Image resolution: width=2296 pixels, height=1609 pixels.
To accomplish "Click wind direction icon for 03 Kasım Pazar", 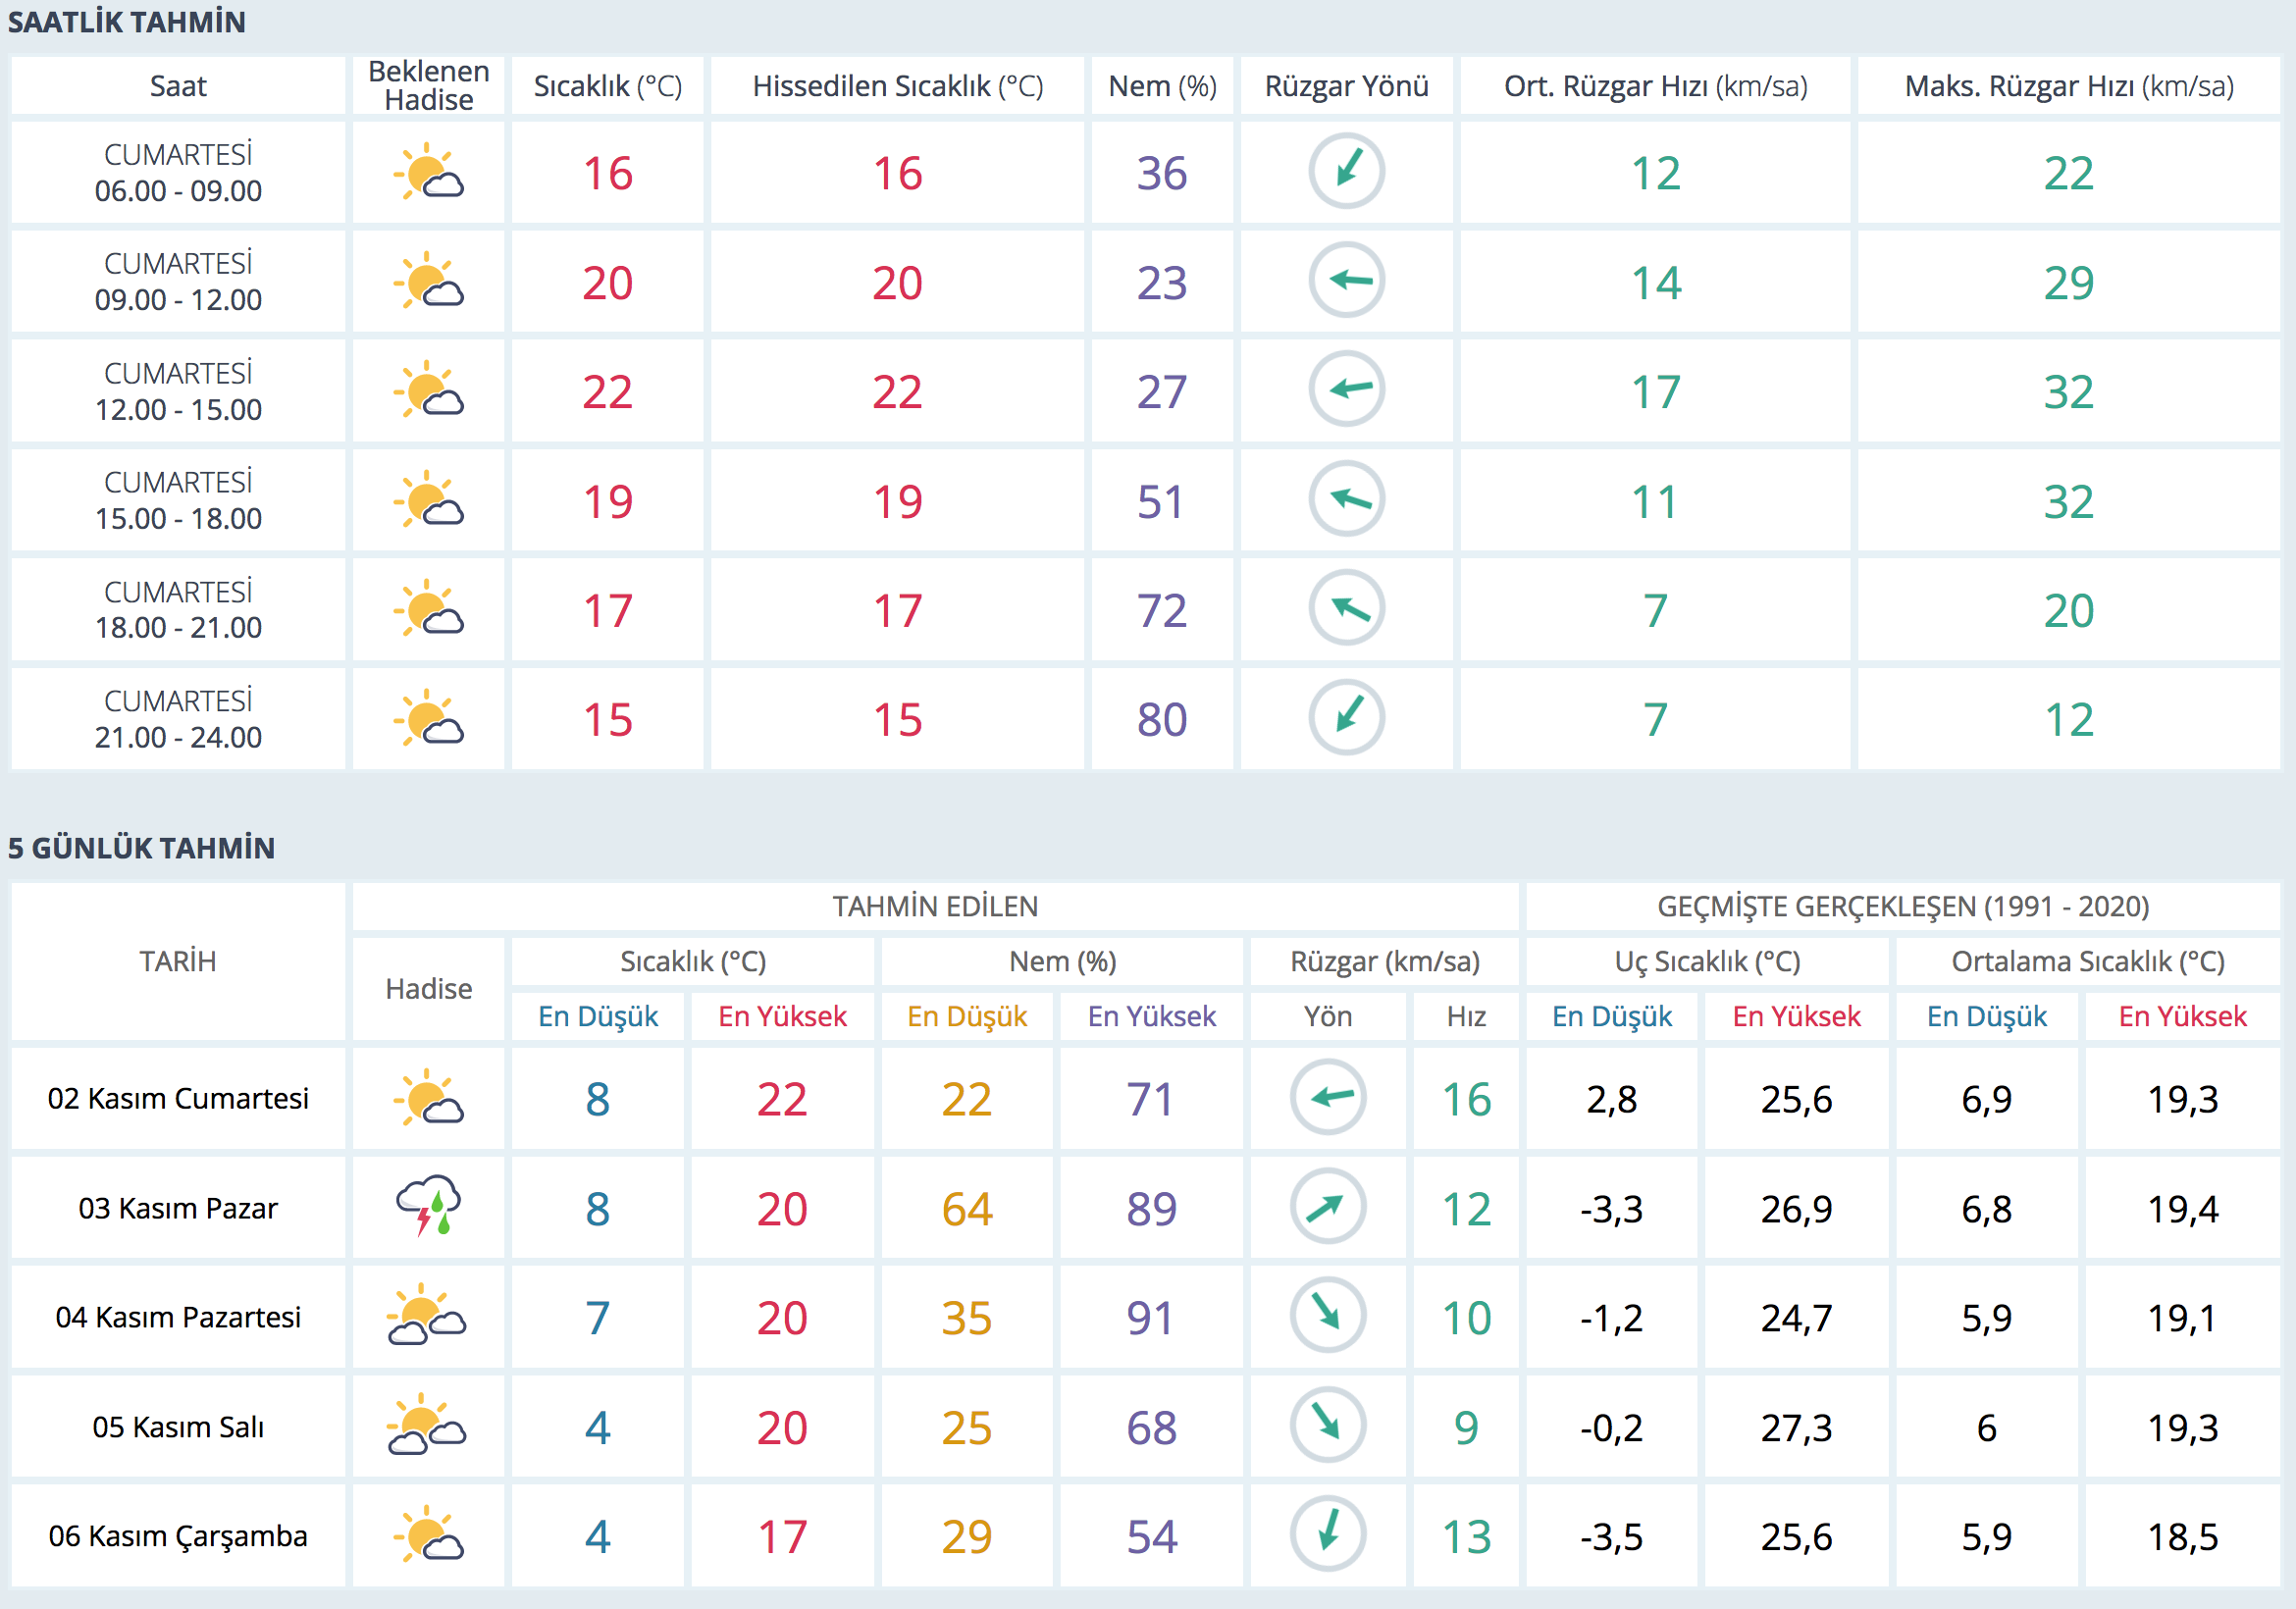I will click(x=1327, y=1207).
